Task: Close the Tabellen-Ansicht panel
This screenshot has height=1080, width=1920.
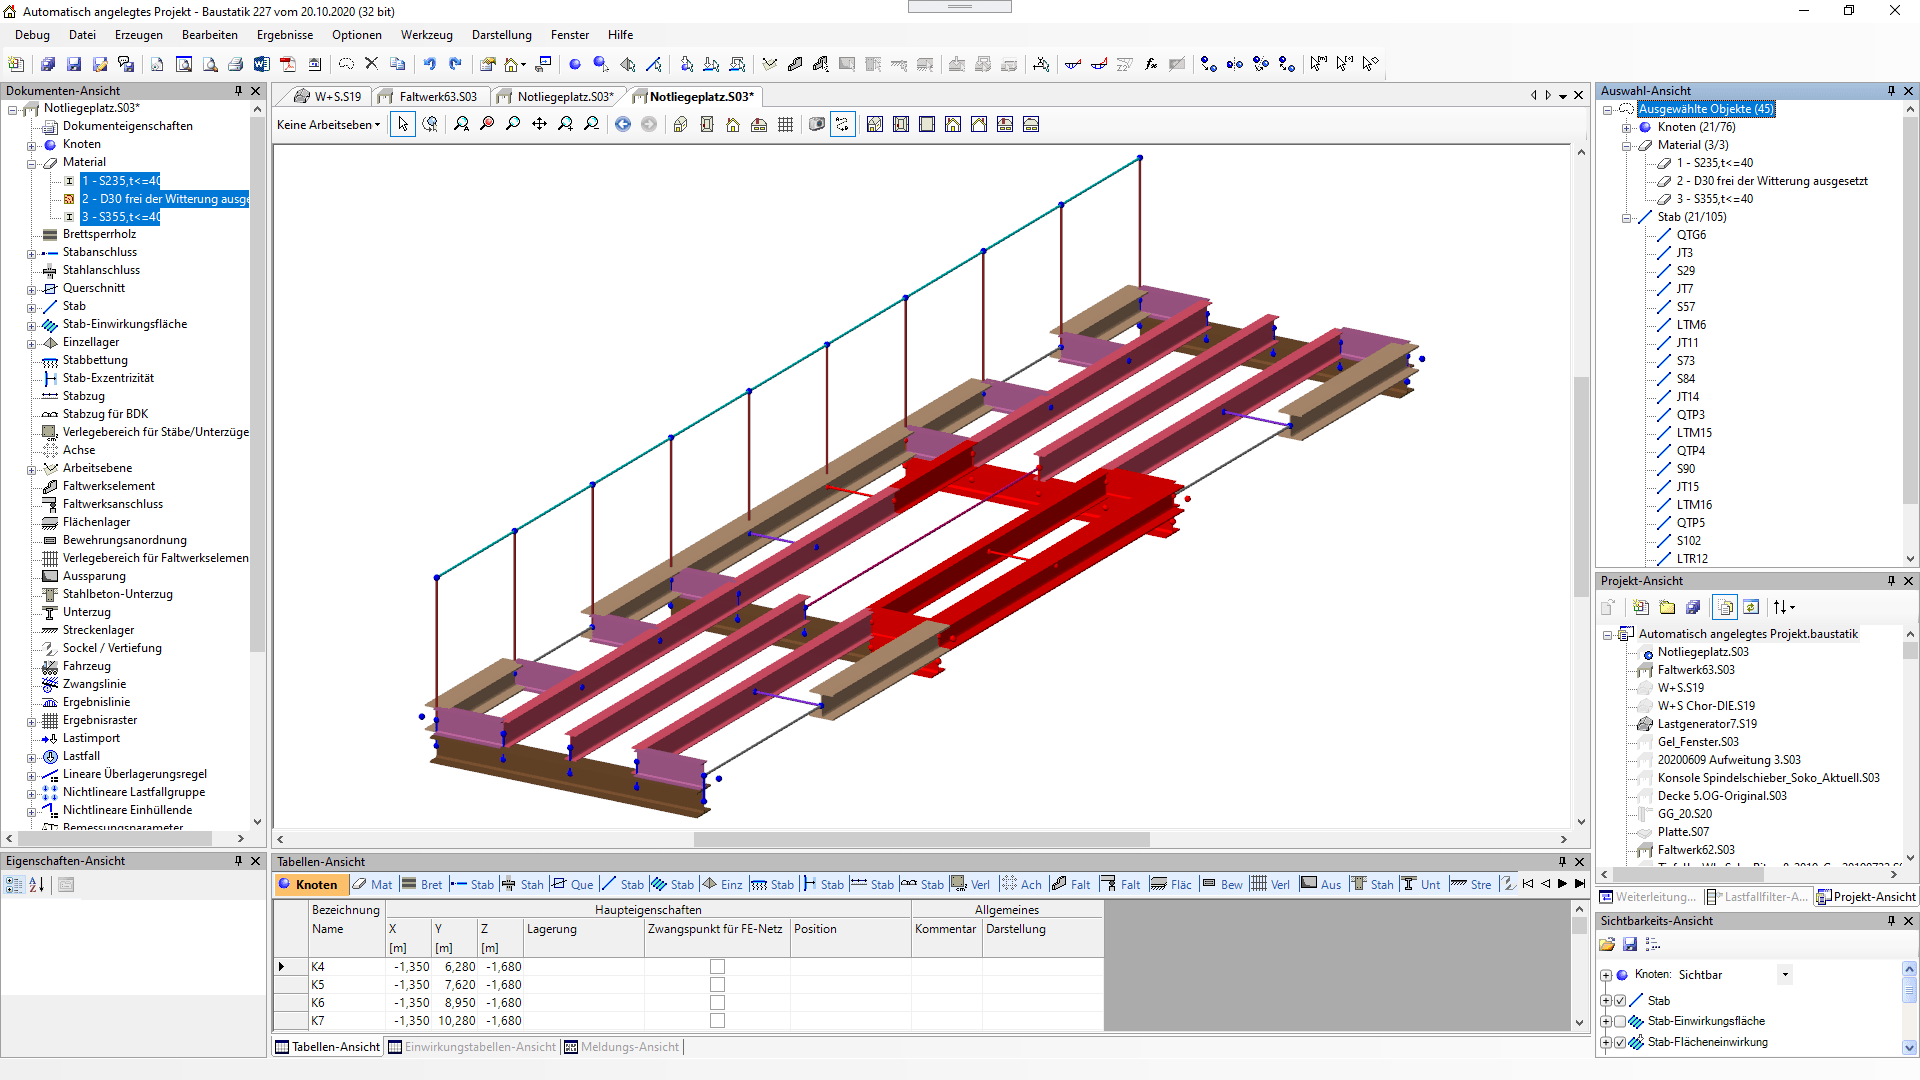Action: pos(1580,862)
